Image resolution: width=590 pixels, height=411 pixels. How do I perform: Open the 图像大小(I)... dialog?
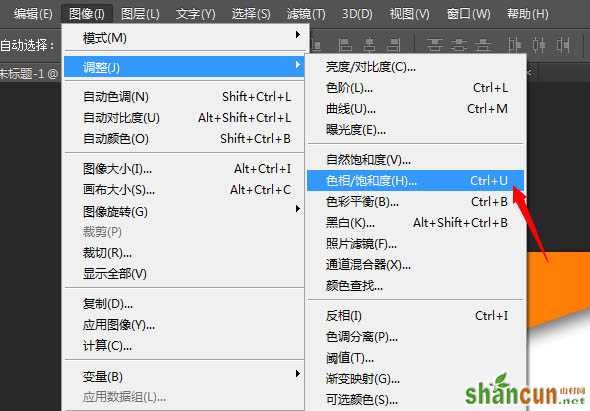coord(184,169)
